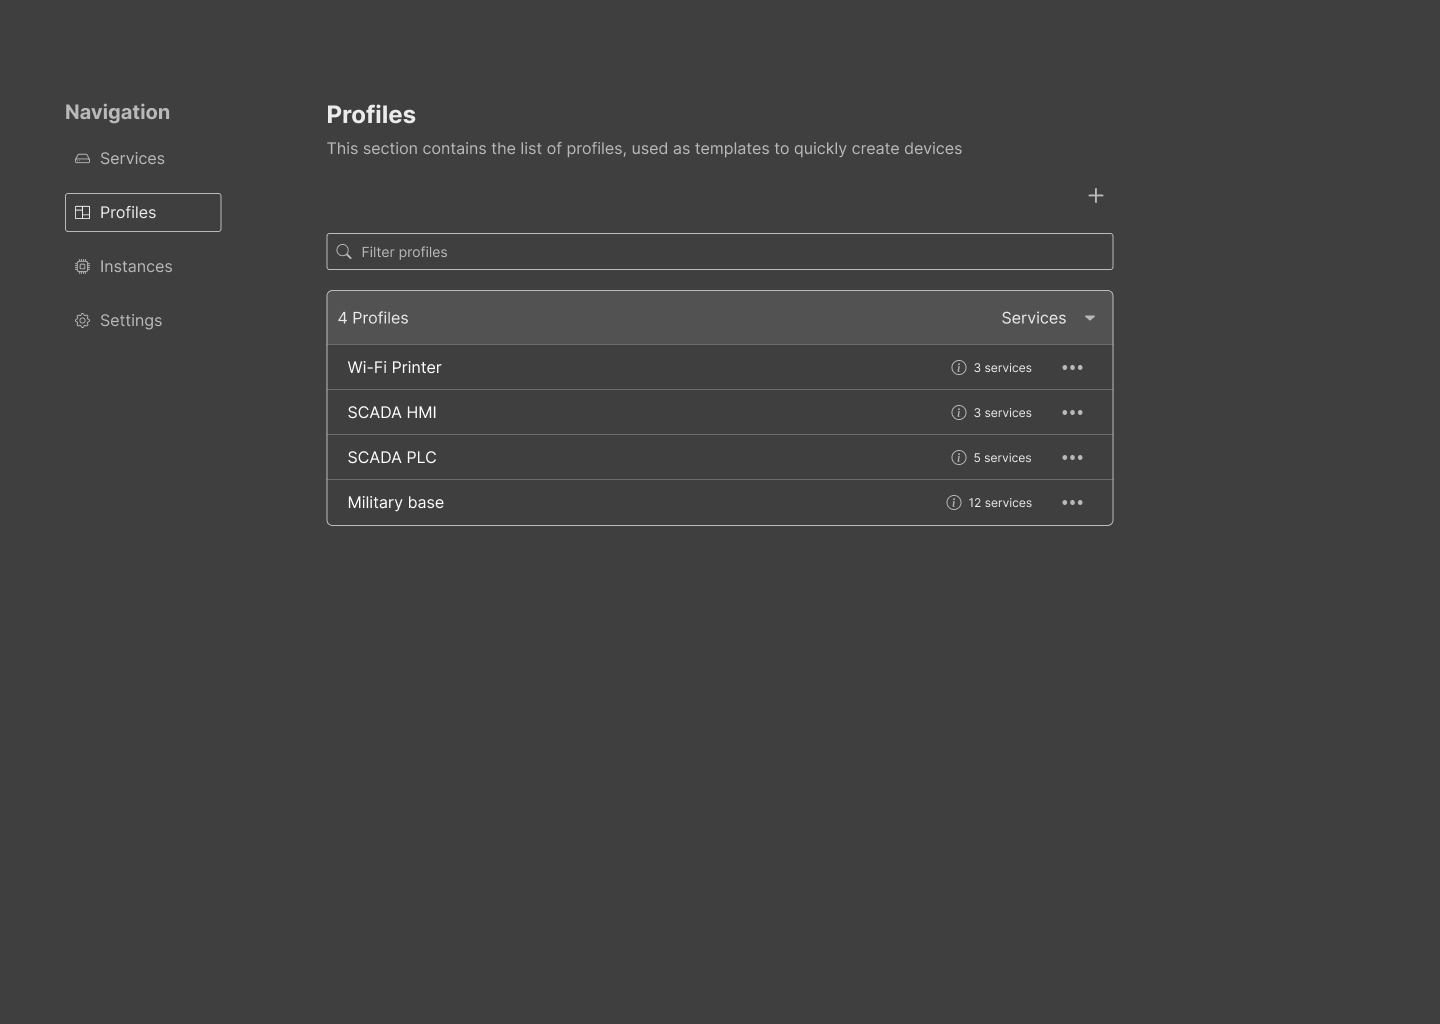Open the three-dot menu for Military base

[x=1072, y=503]
